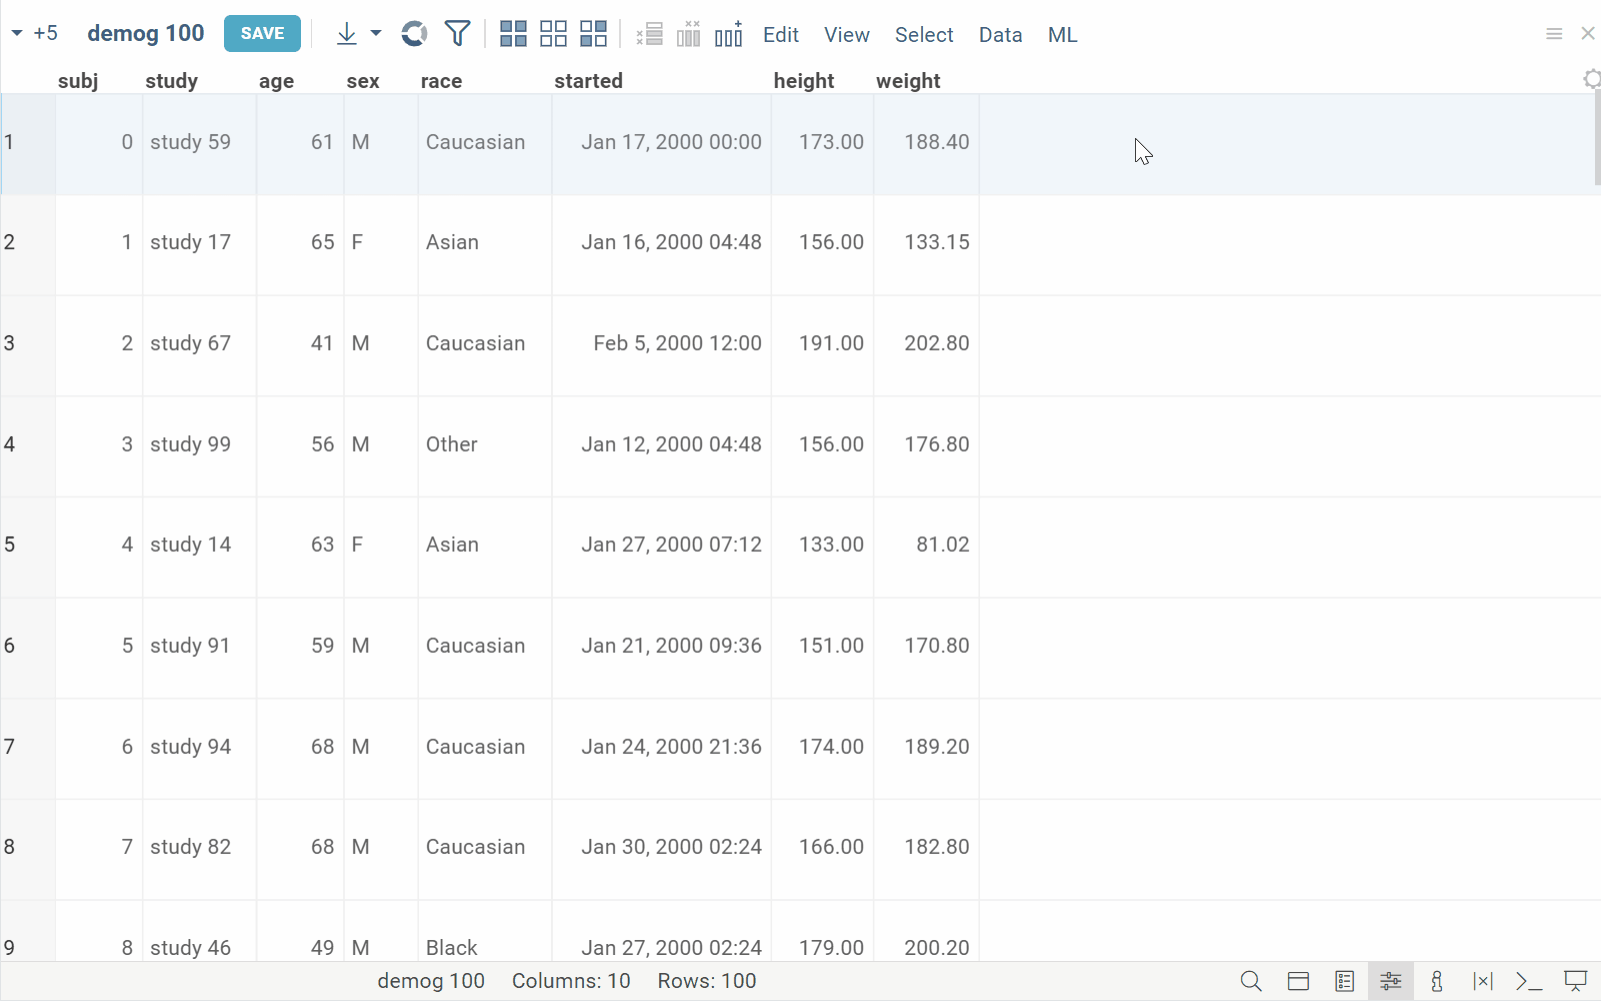
Task: Click the variables |x| icon
Action: click(x=1482, y=981)
